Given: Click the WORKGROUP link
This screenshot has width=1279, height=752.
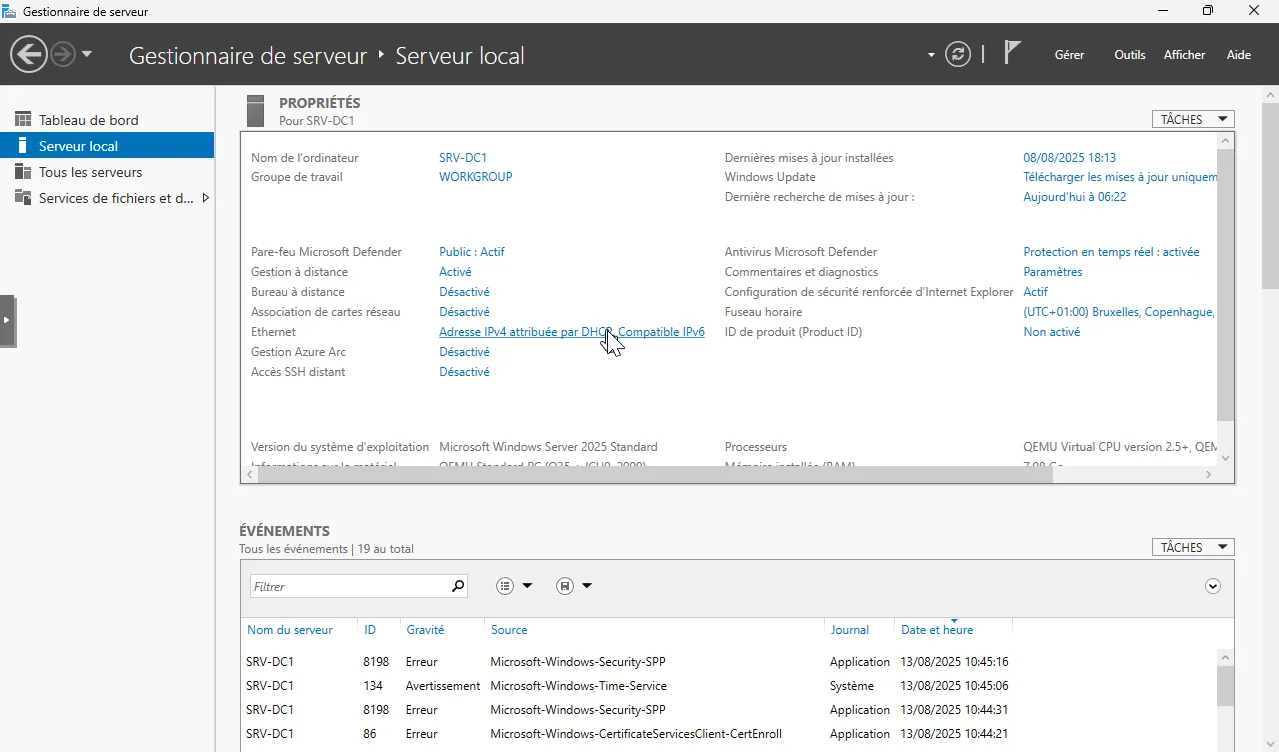Looking at the screenshot, I should 475,177.
